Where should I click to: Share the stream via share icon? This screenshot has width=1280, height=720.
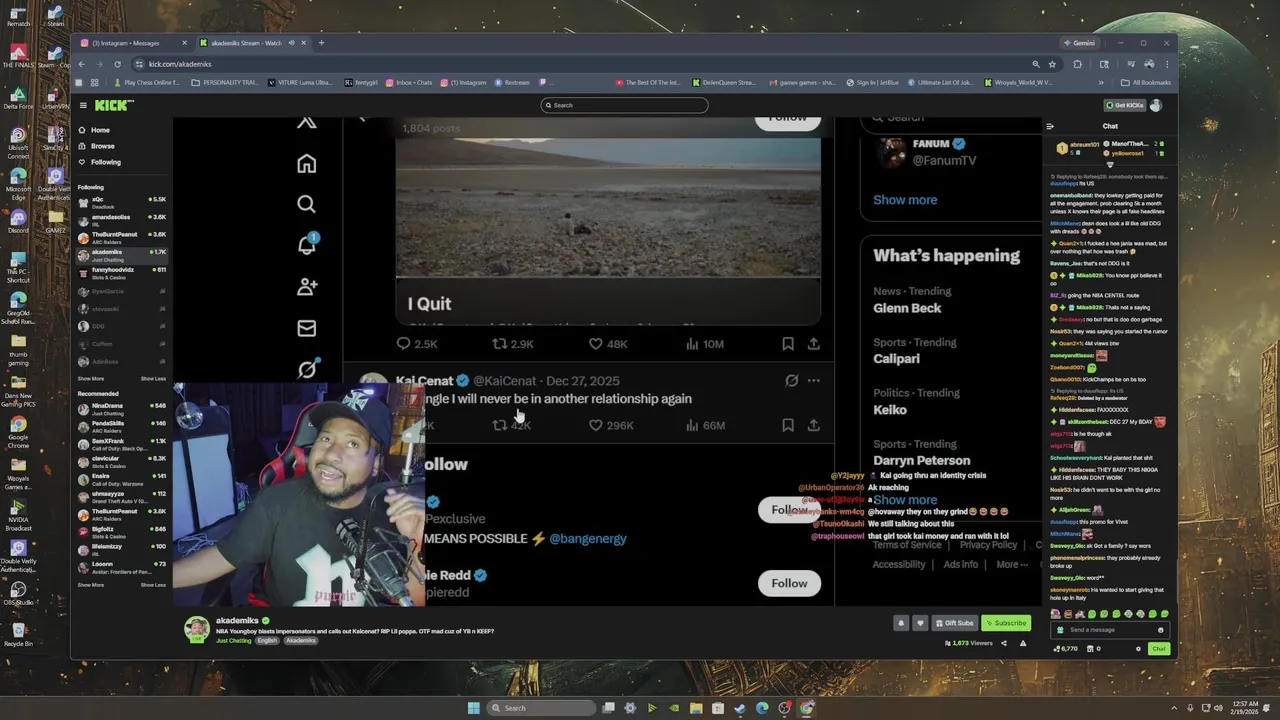pyautogui.click(x=1004, y=643)
